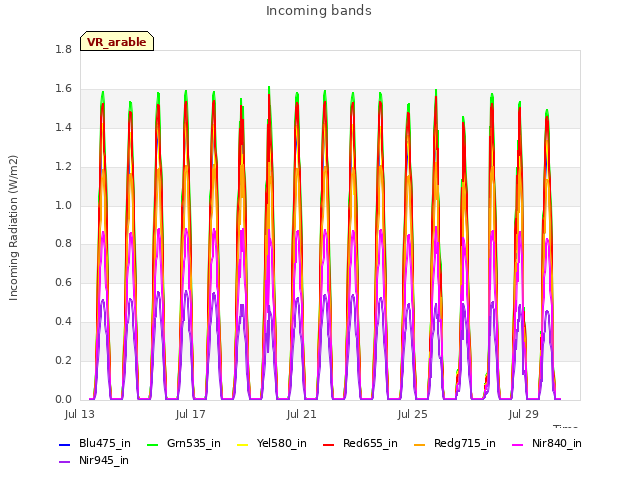Click the green Grn535_in legend color marker
640x480 pixels.
pyautogui.click(x=153, y=444)
